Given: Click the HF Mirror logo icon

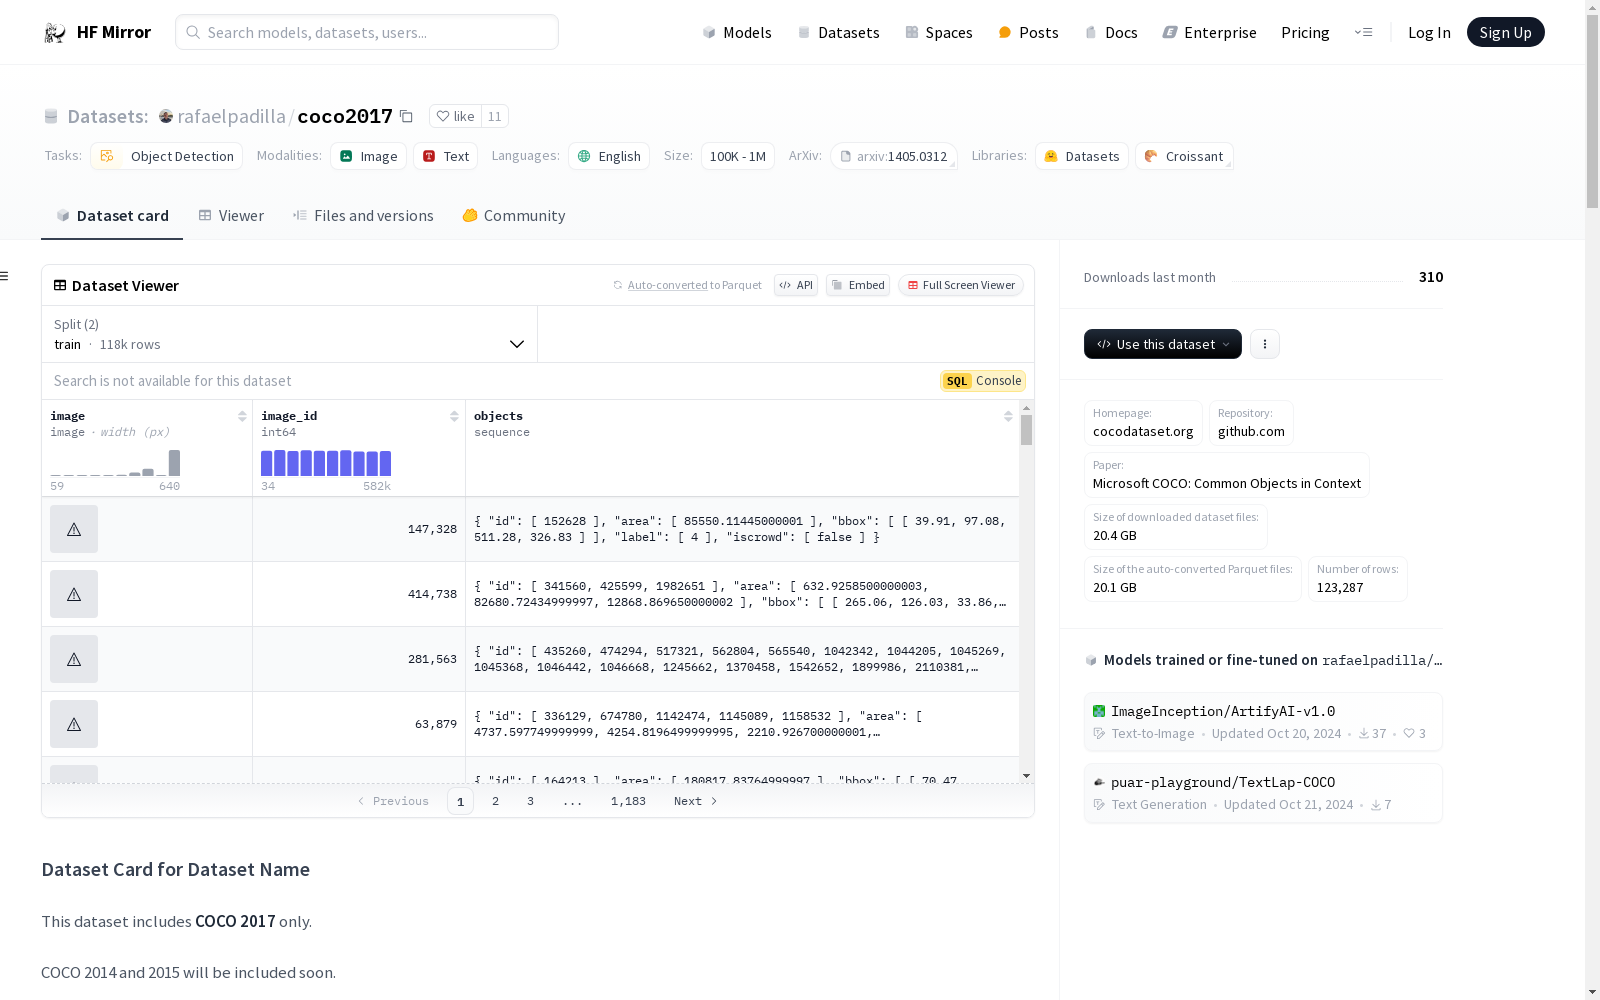Looking at the screenshot, I should point(55,33).
